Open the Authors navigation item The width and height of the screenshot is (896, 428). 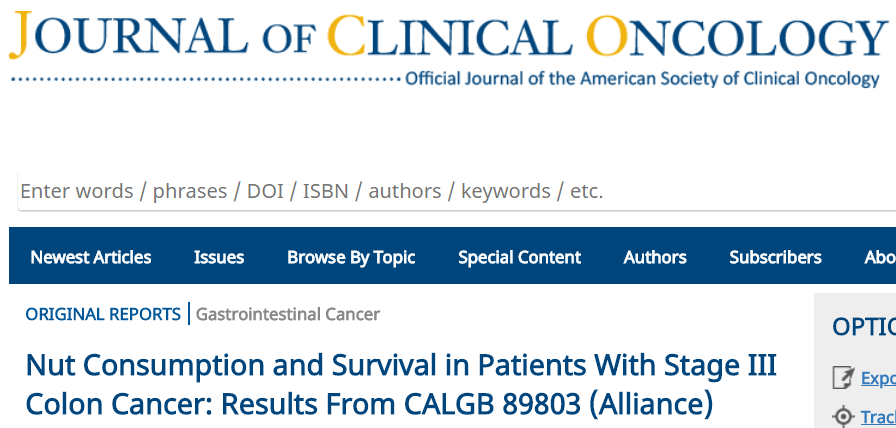(655, 257)
